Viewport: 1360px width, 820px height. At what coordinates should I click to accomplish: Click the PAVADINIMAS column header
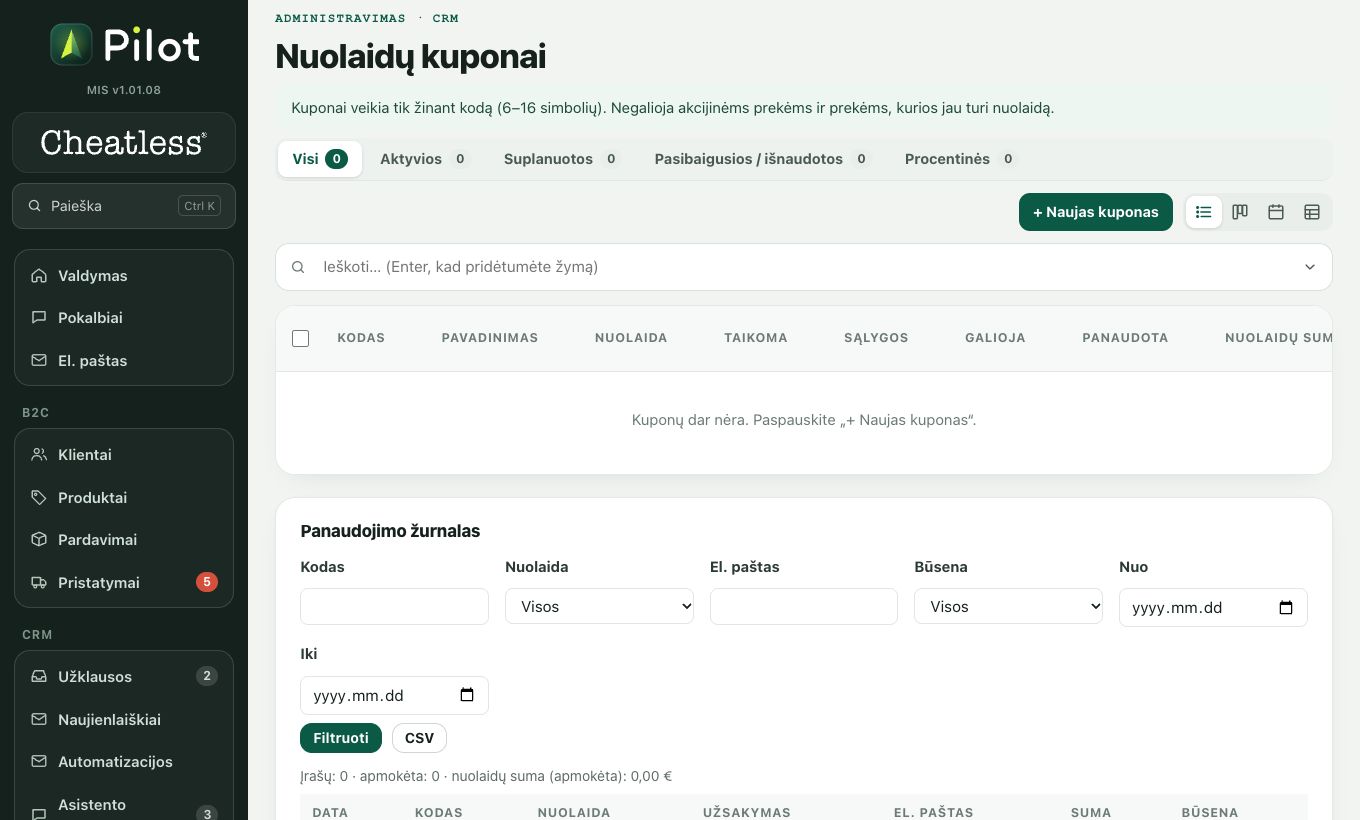coord(490,338)
